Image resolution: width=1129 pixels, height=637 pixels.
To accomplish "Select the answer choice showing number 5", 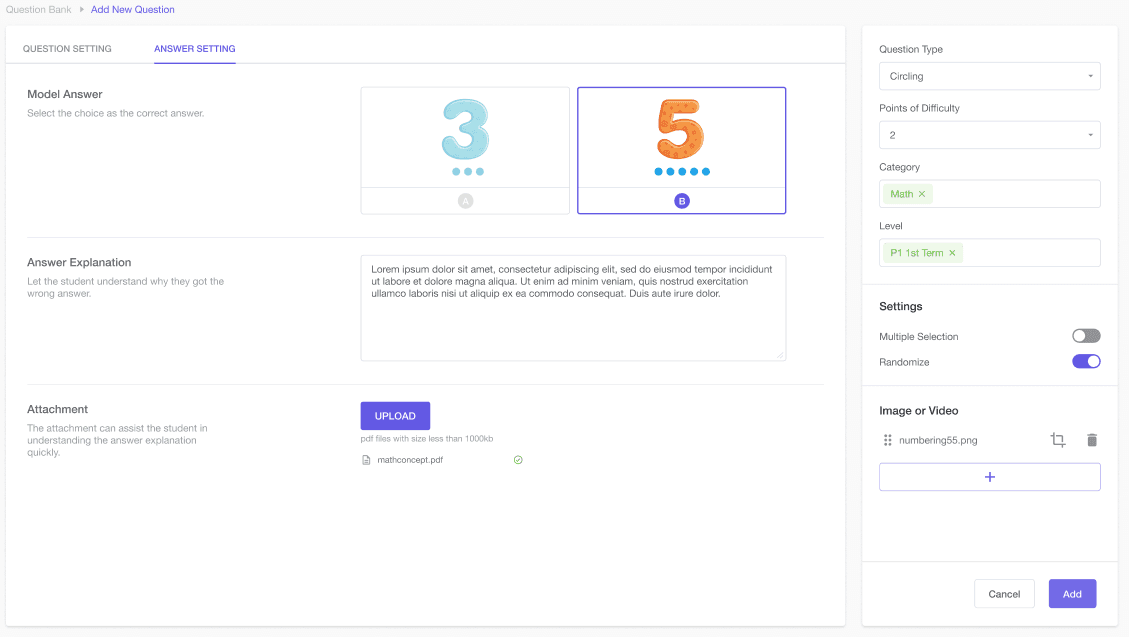I will 681,150.
